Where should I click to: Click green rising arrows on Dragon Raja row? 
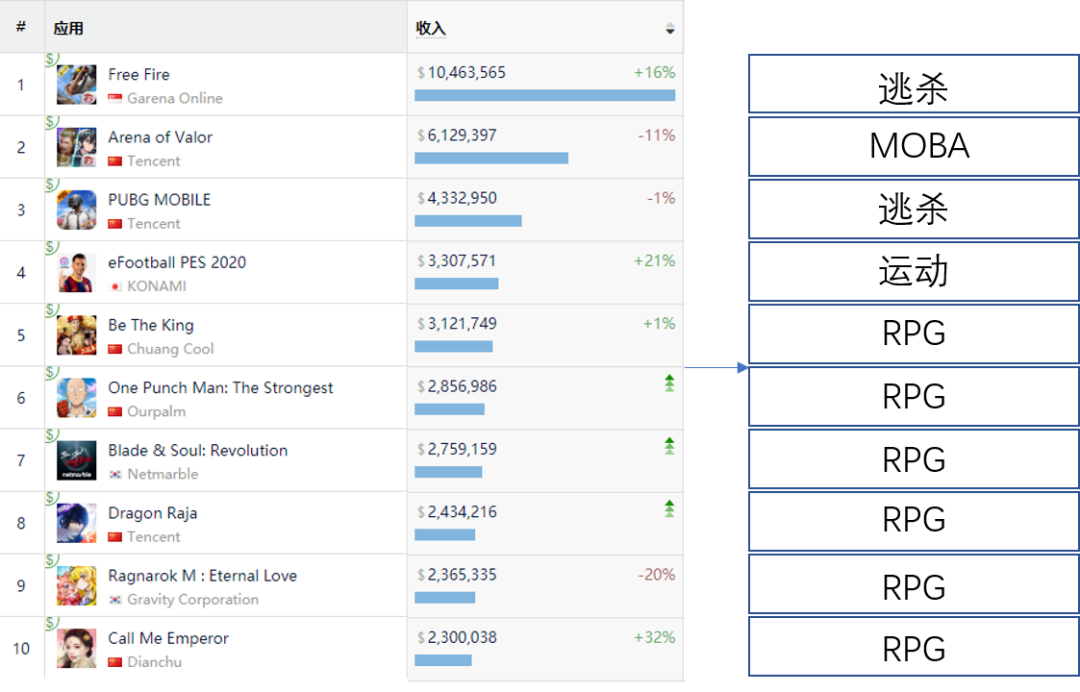669,509
